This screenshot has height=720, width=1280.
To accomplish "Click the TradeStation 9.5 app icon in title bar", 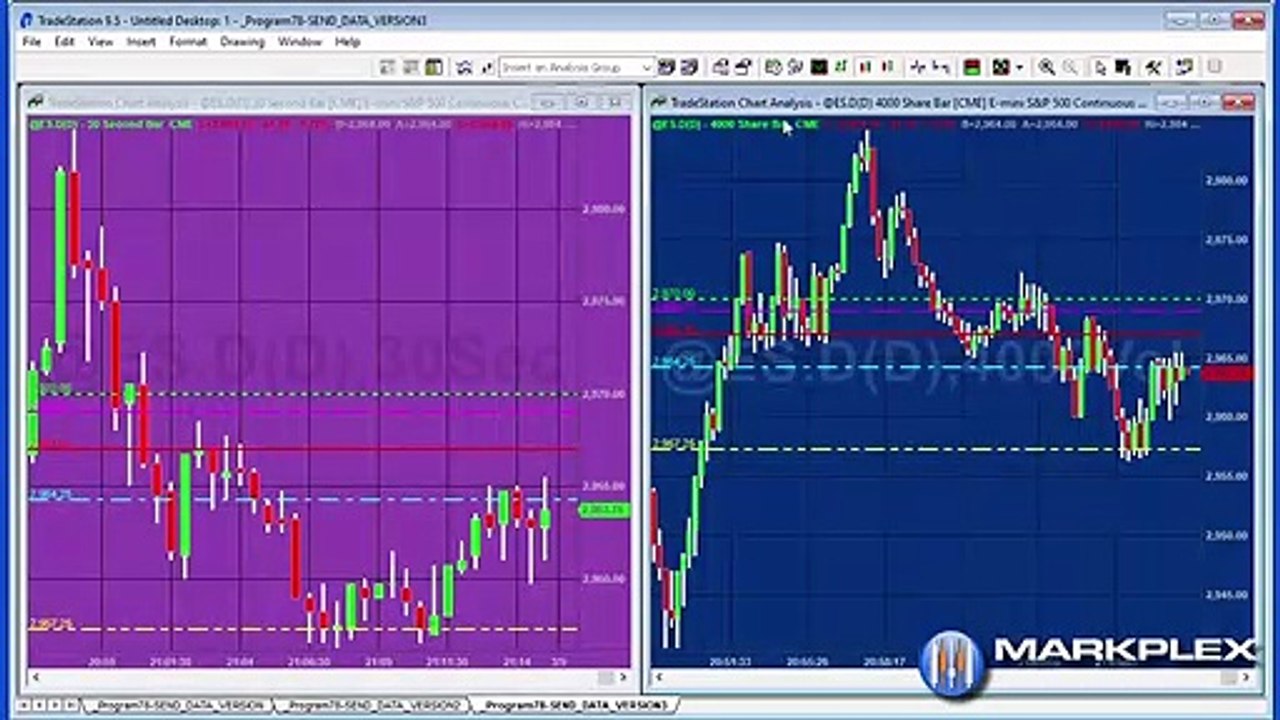I will coord(28,19).
